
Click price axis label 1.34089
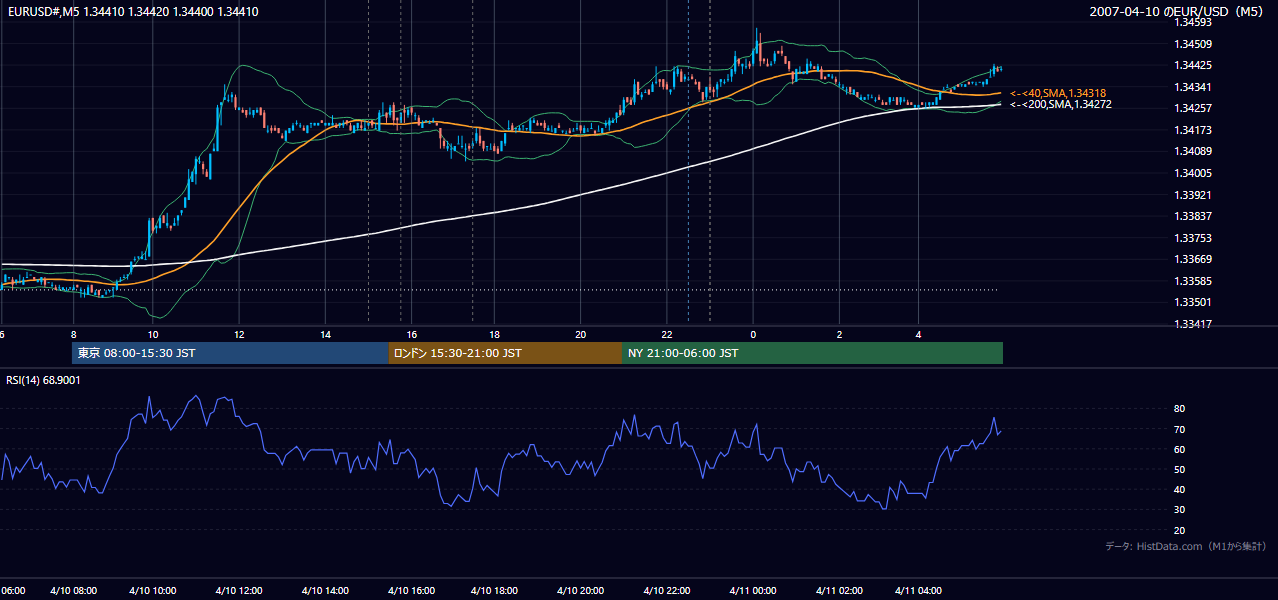click(1193, 152)
